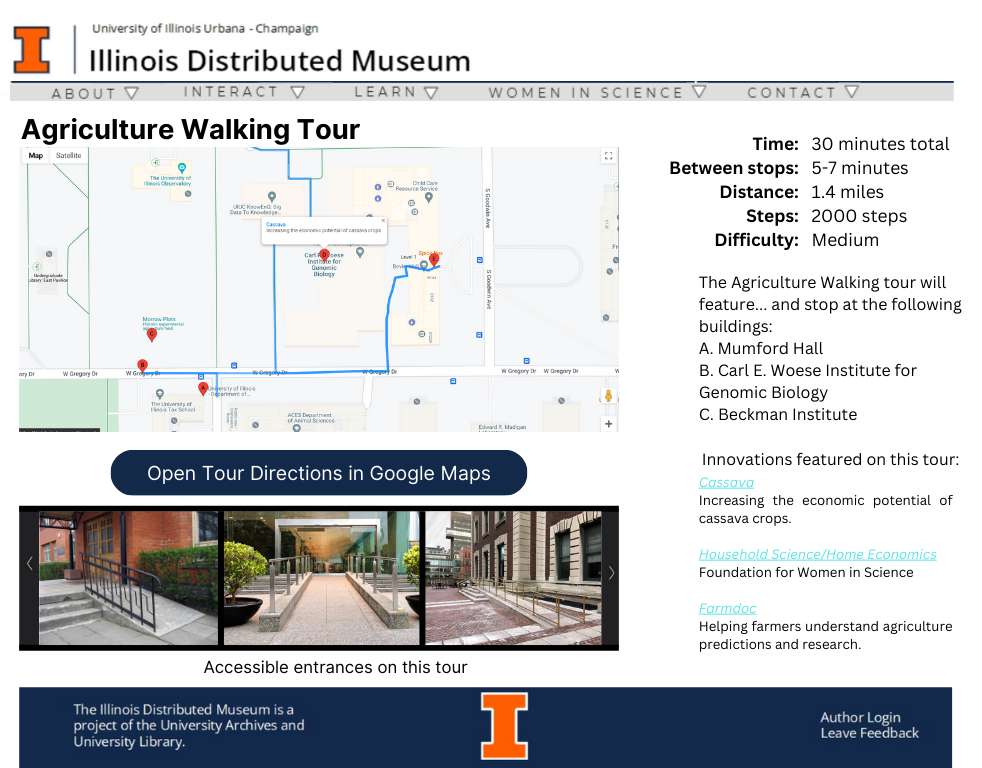Image resolution: width=982 pixels, height=768 pixels.
Task: Click red map marker D at Woese Institute
Action: (x=324, y=256)
